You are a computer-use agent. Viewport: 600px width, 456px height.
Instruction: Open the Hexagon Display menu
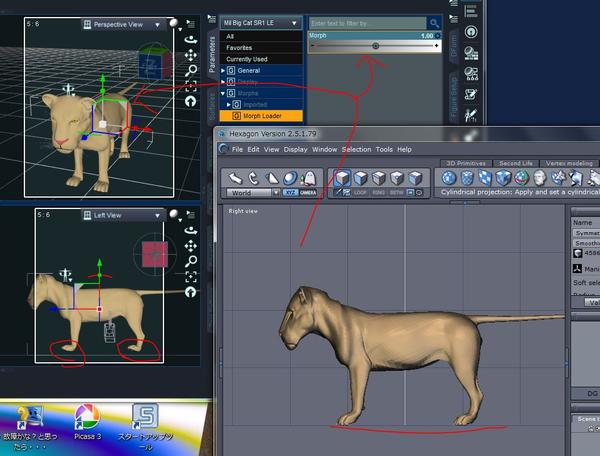295,149
